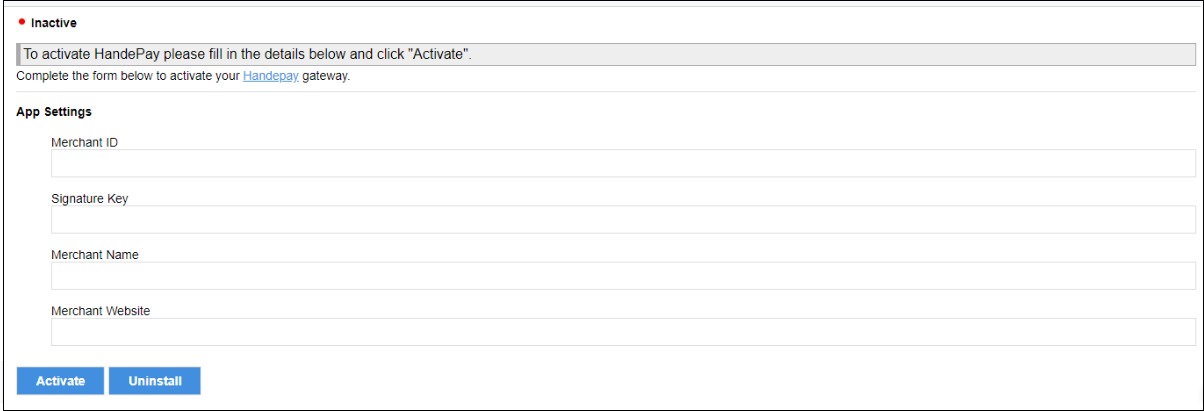Click the App Settings heading

click(x=54, y=112)
